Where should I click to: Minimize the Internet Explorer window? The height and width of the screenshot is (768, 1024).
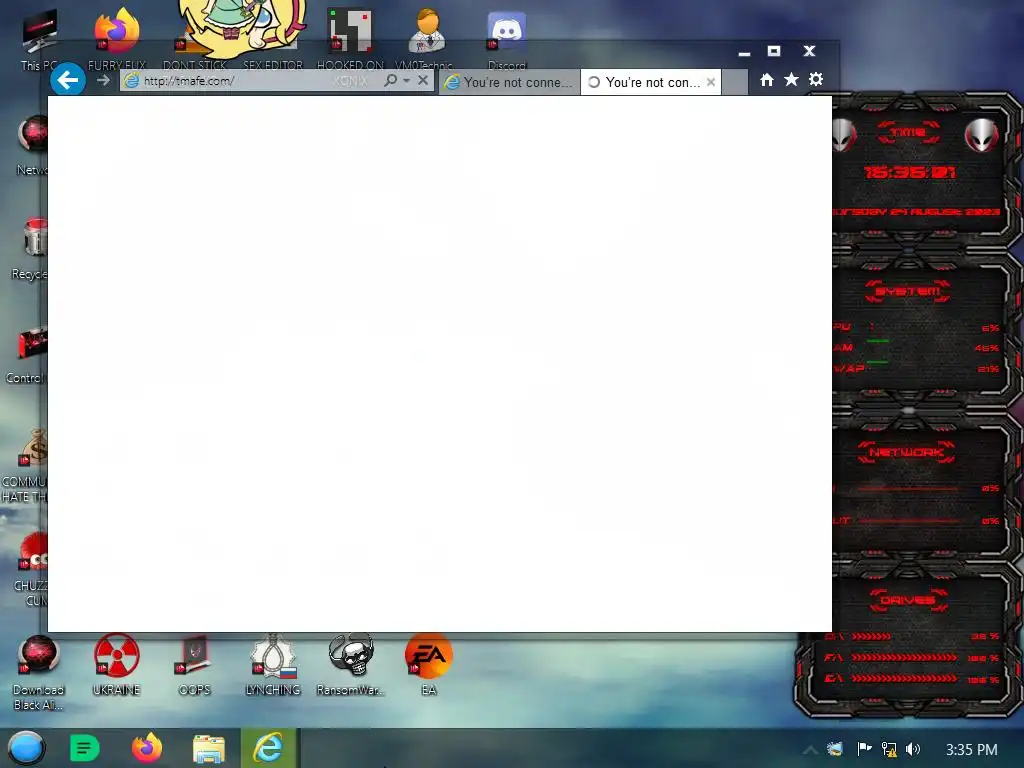coord(744,52)
